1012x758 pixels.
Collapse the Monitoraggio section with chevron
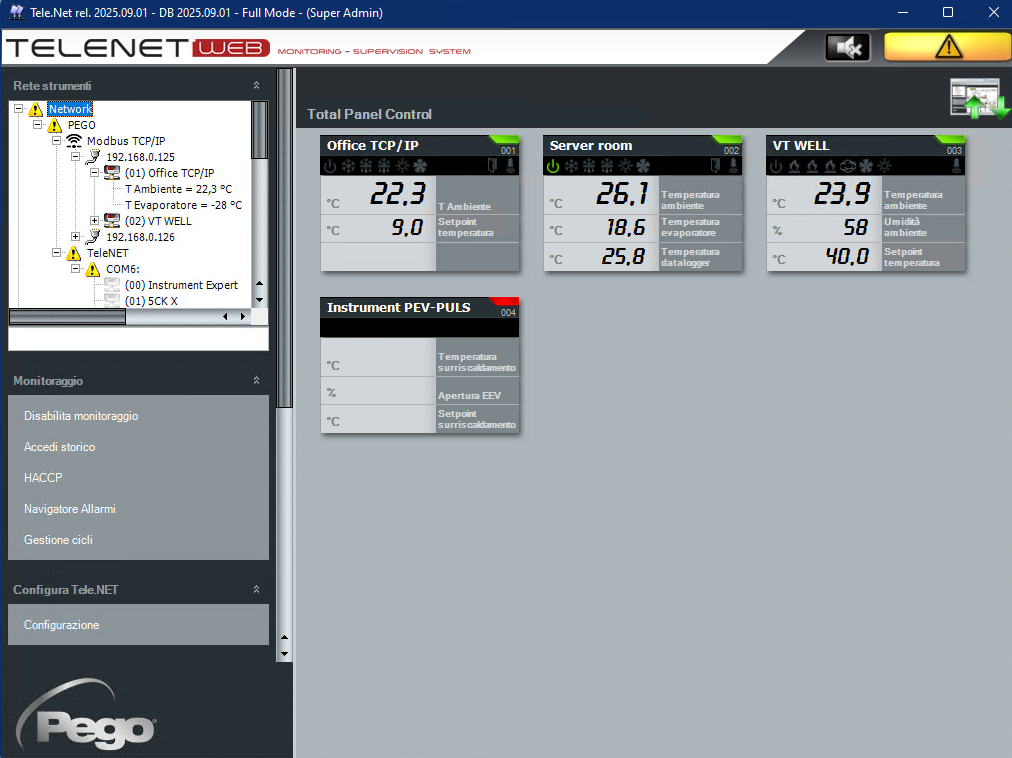click(x=256, y=381)
